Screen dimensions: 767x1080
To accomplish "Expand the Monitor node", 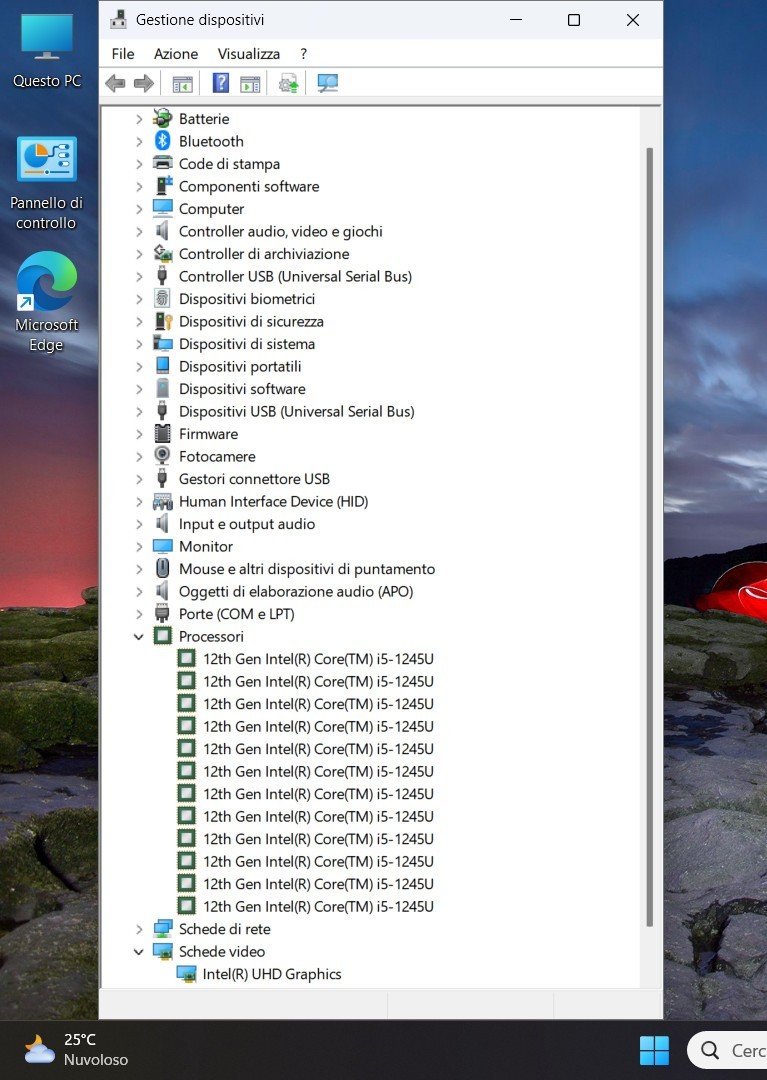I will tap(139, 546).
